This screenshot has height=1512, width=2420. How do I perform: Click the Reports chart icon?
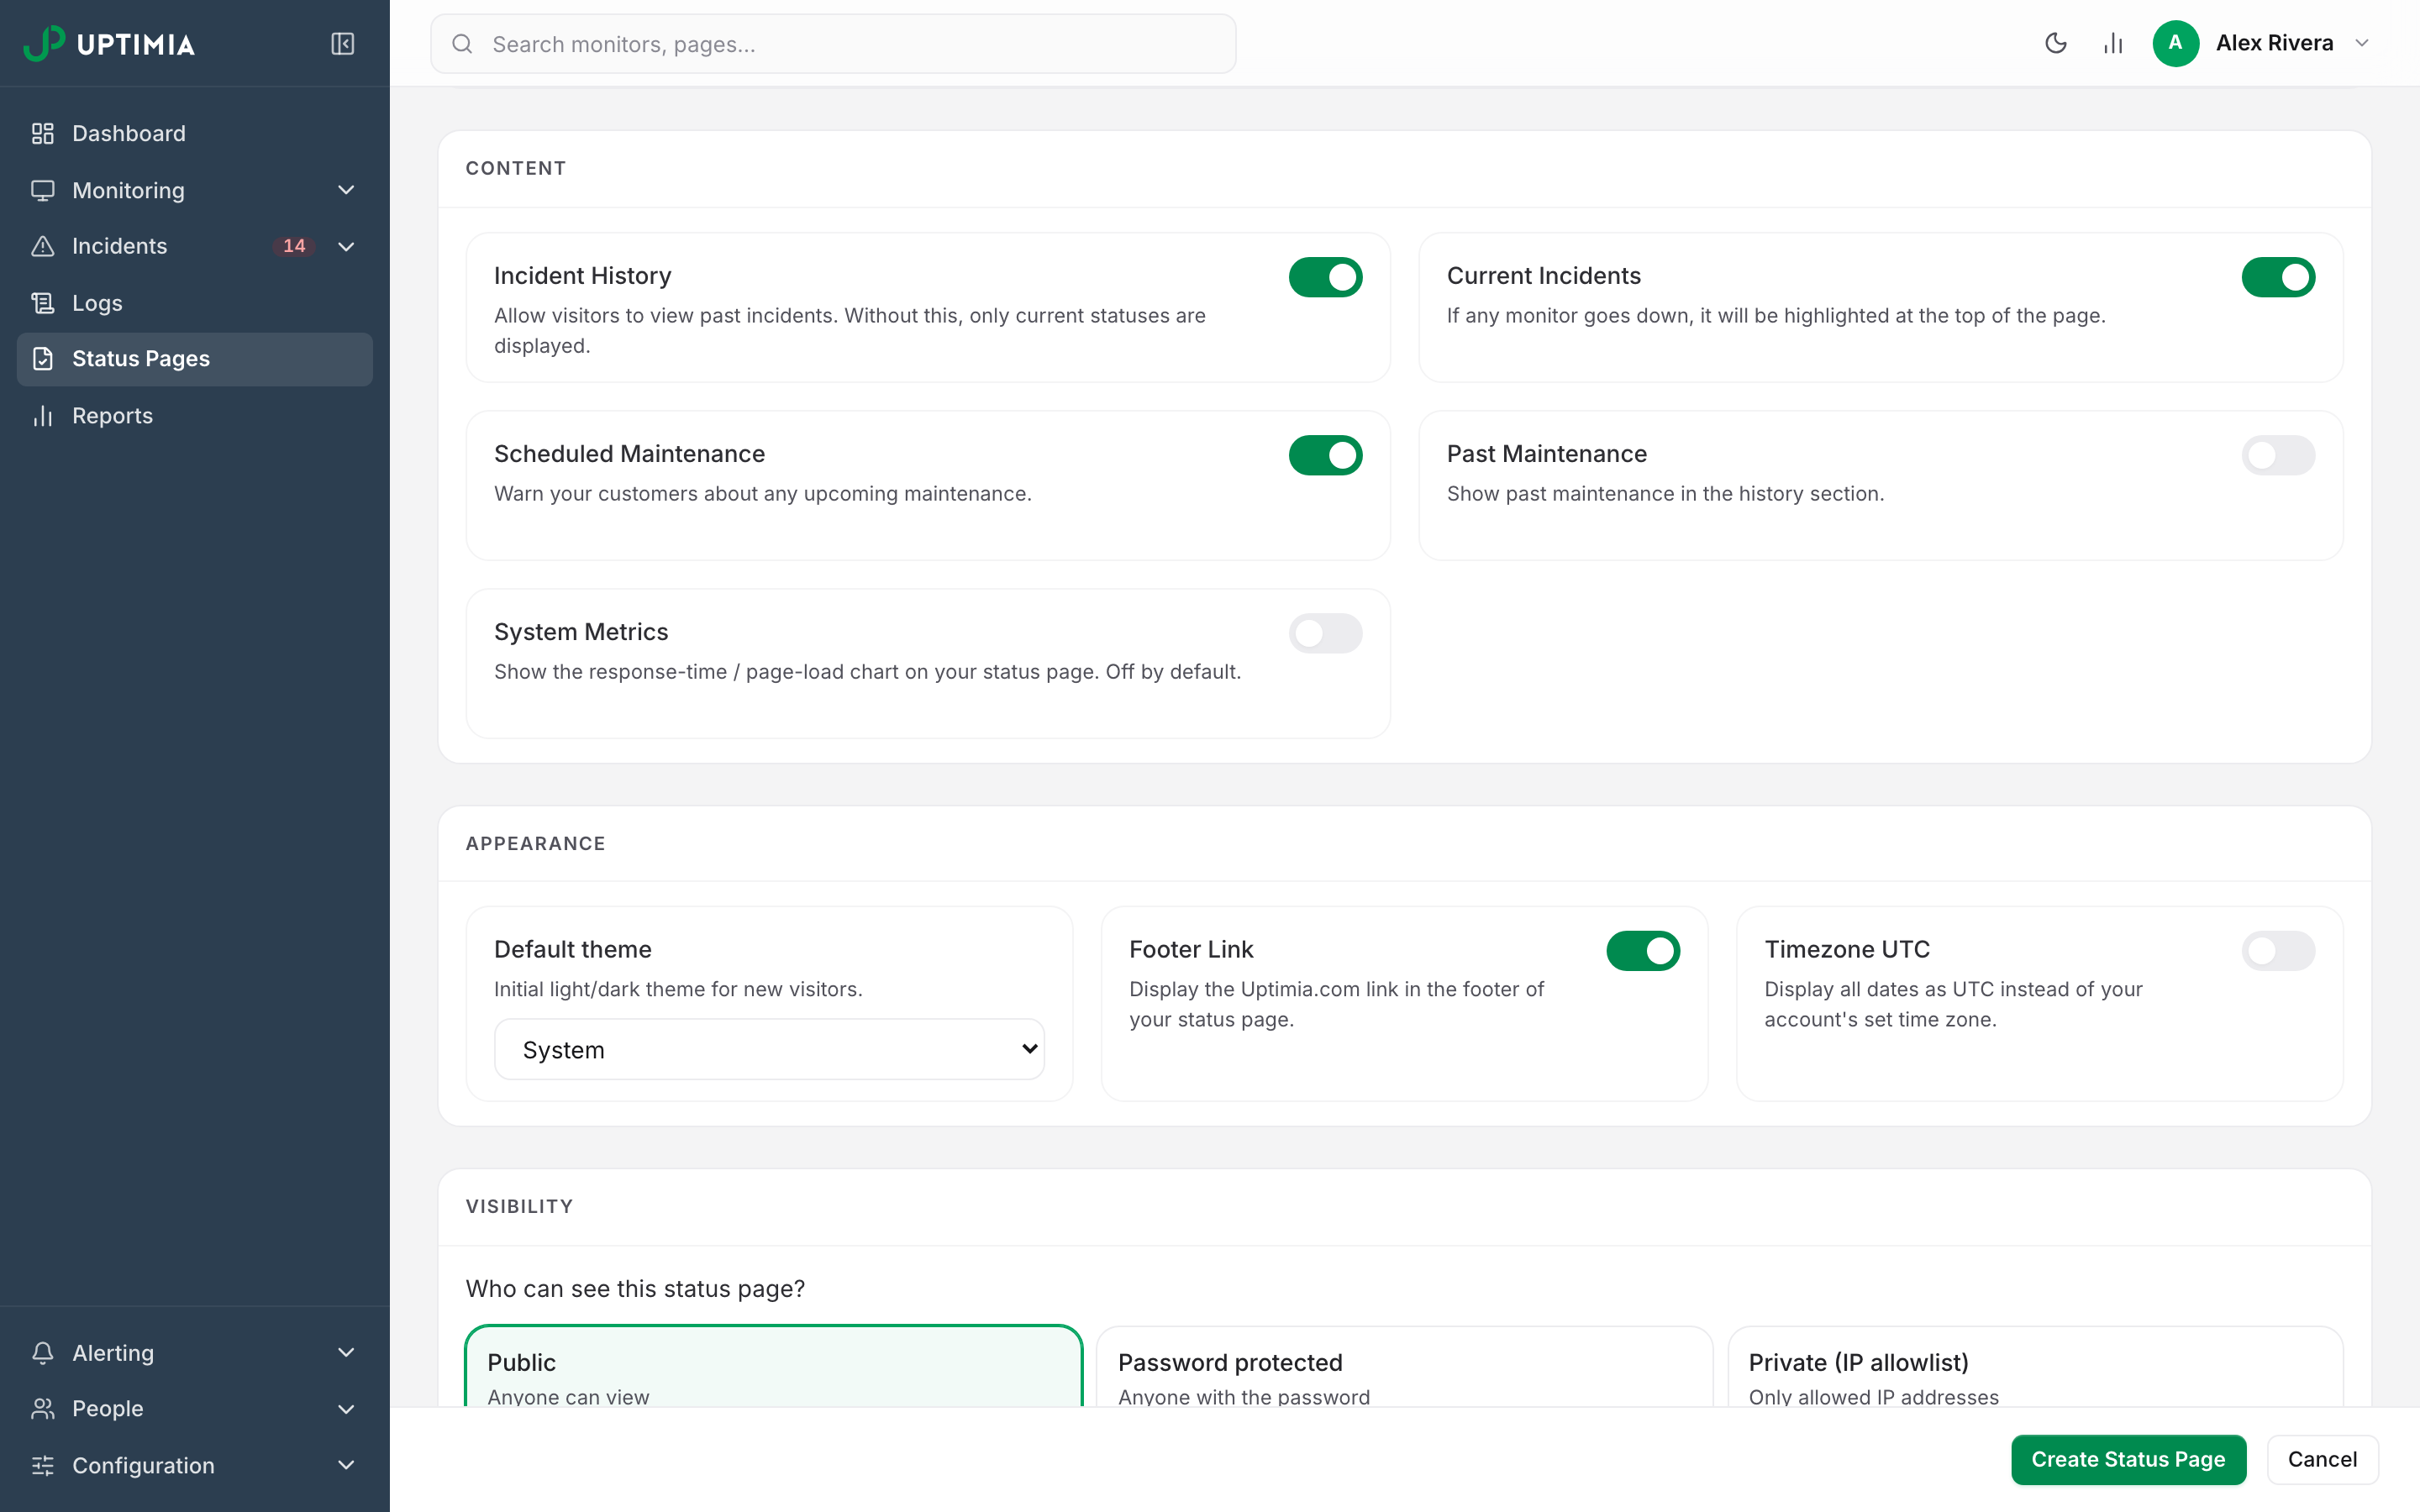coord(43,416)
